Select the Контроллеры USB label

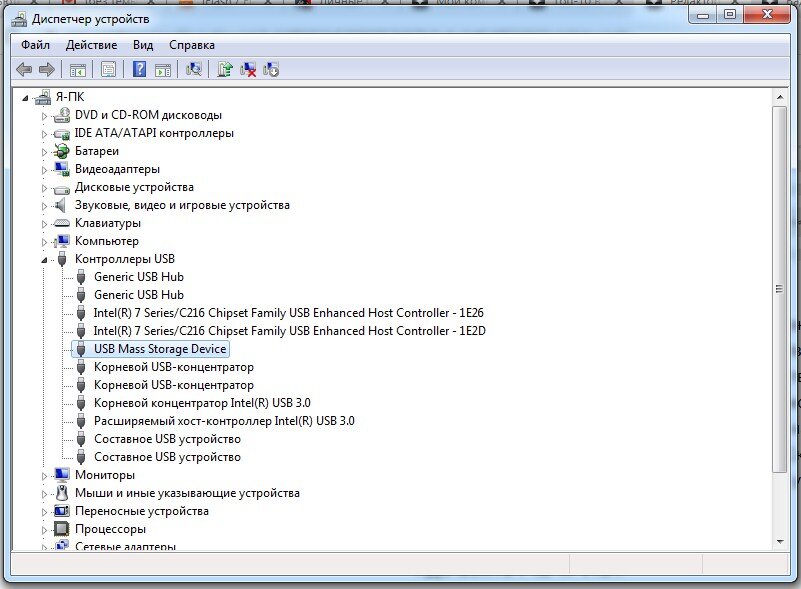pyautogui.click(x=125, y=259)
